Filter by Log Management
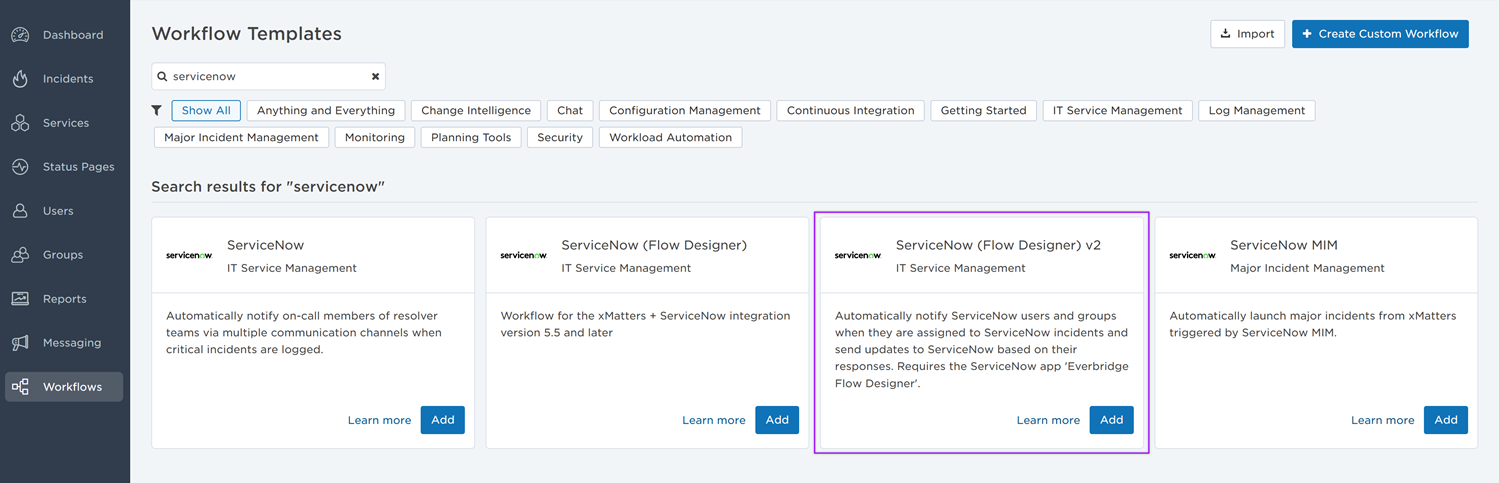This screenshot has width=1499, height=483. [1257, 111]
